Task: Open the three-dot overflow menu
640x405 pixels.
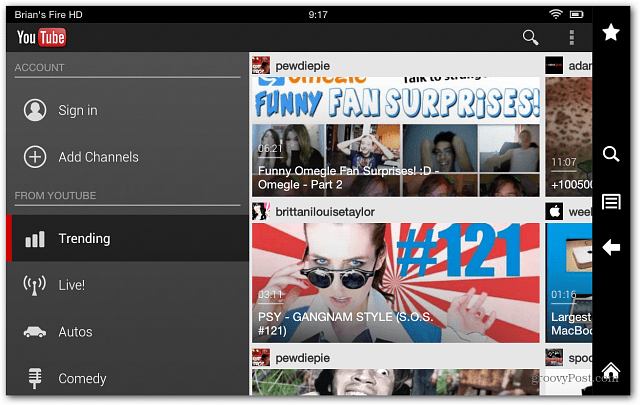Action: point(571,38)
